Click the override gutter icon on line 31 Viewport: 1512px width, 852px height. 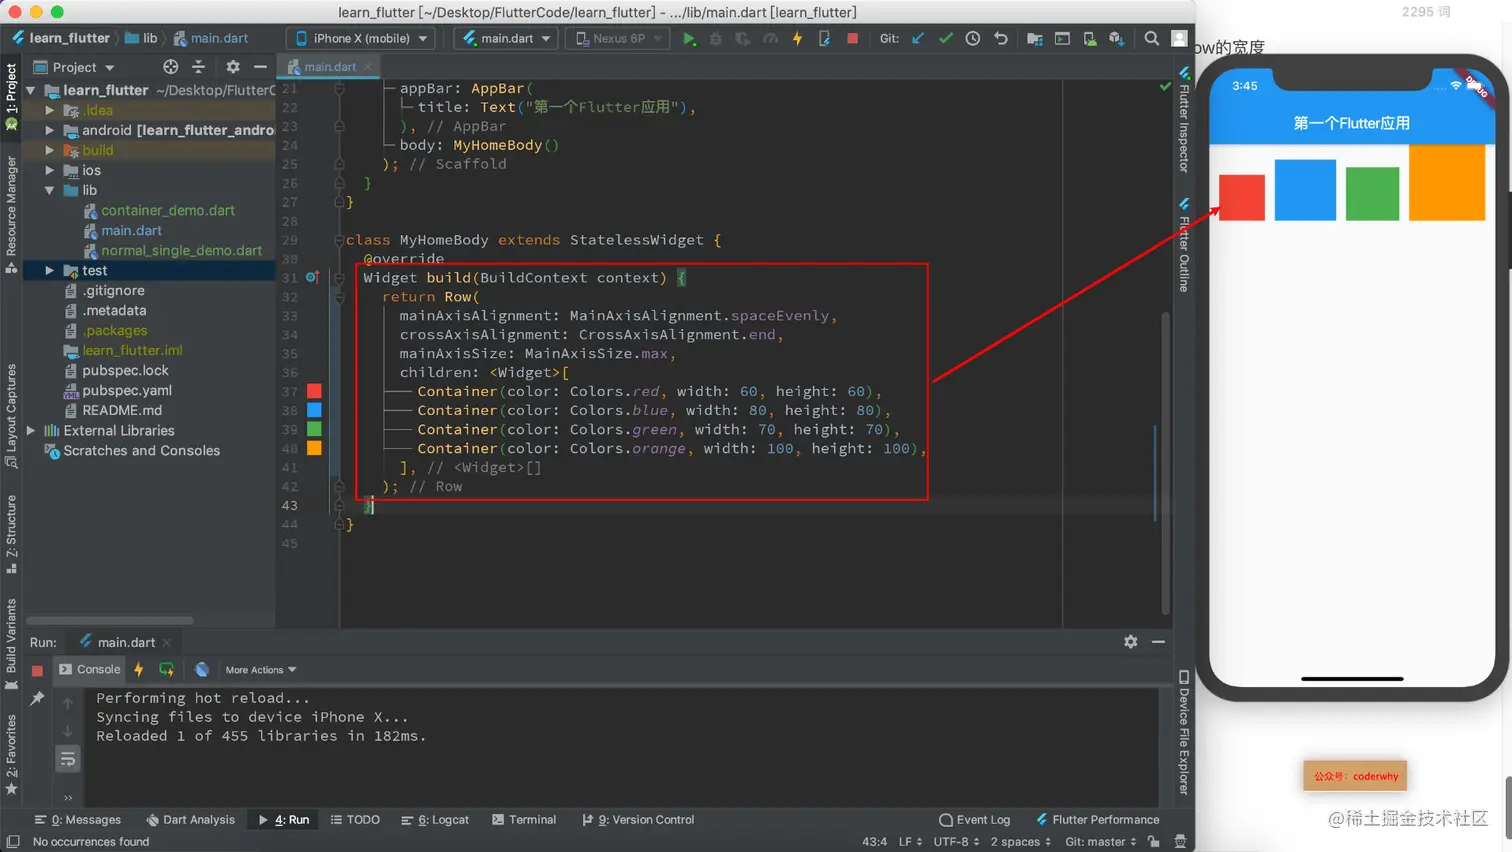(x=312, y=277)
